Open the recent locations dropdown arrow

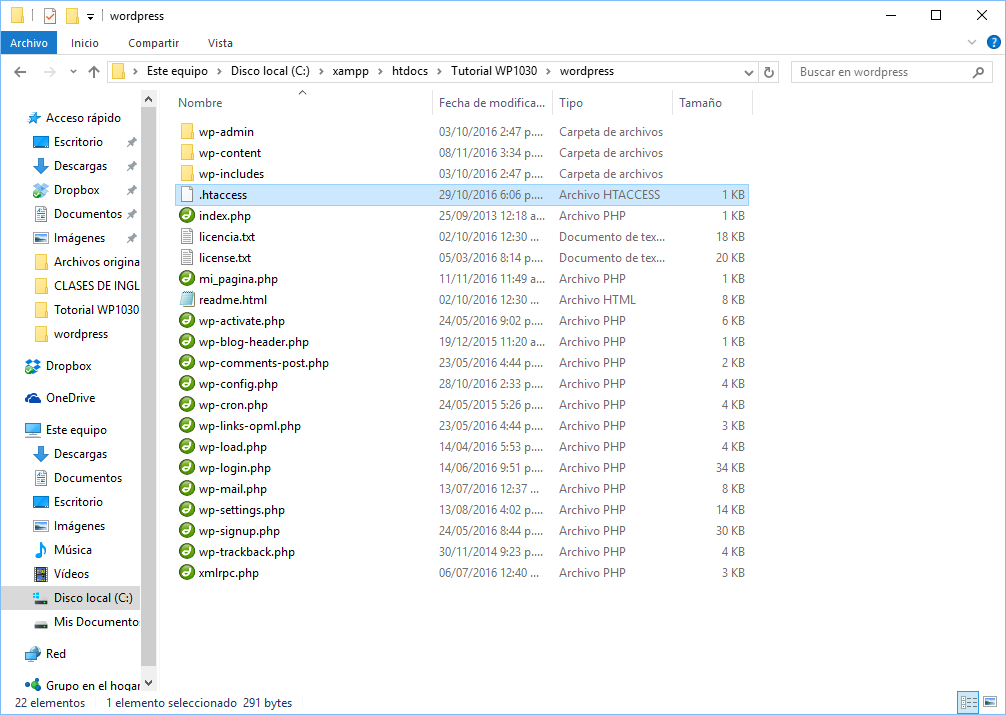click(73, 72)
